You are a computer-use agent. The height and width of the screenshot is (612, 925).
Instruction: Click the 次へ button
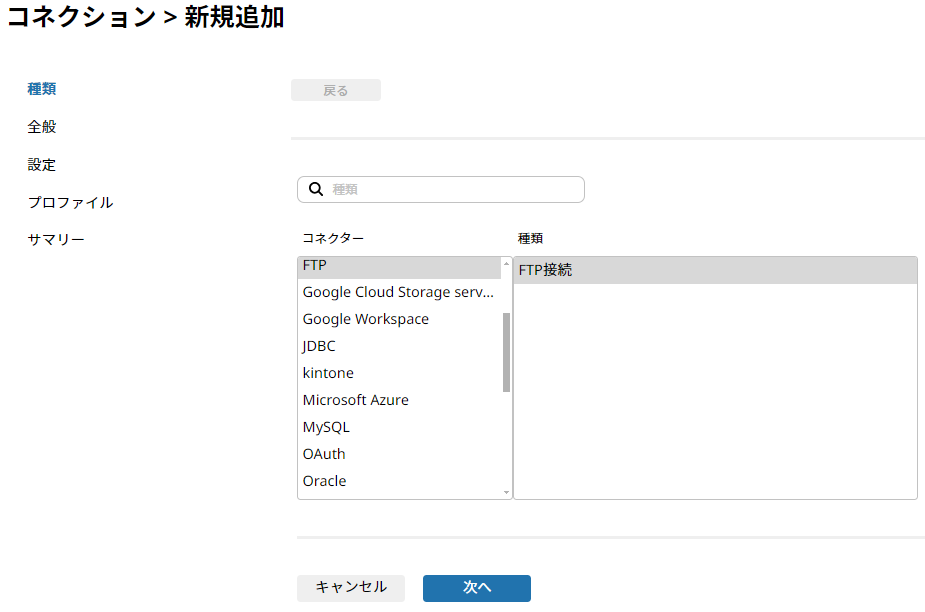coord(477,588)
